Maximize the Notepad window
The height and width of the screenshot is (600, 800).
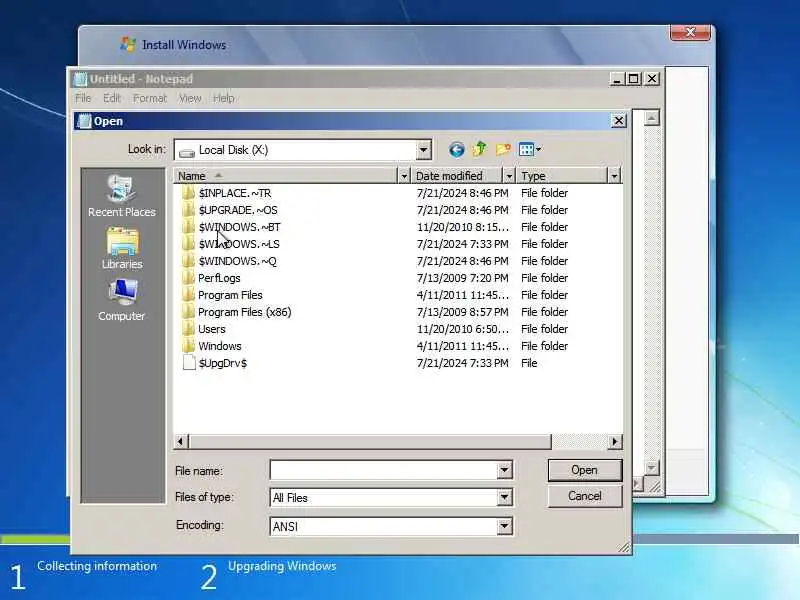634,79
